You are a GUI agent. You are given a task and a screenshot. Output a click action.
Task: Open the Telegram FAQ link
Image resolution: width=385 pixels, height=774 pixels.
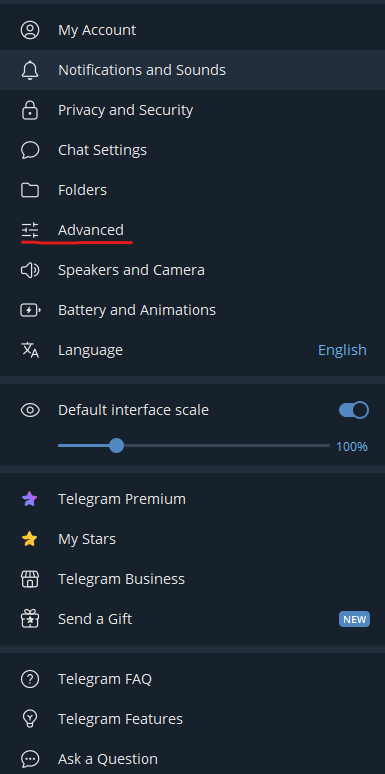pyautogui.click(x=192, y=679)
